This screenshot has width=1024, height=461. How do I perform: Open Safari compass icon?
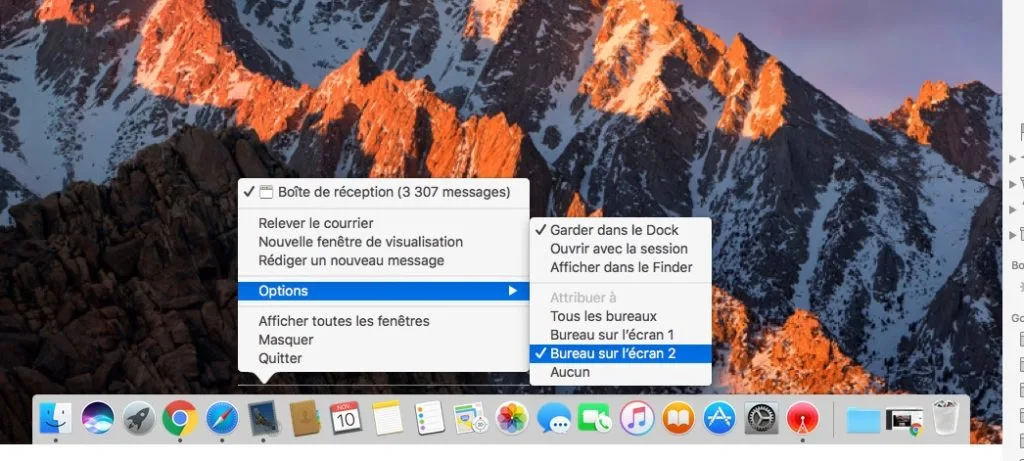click(222, 418)
